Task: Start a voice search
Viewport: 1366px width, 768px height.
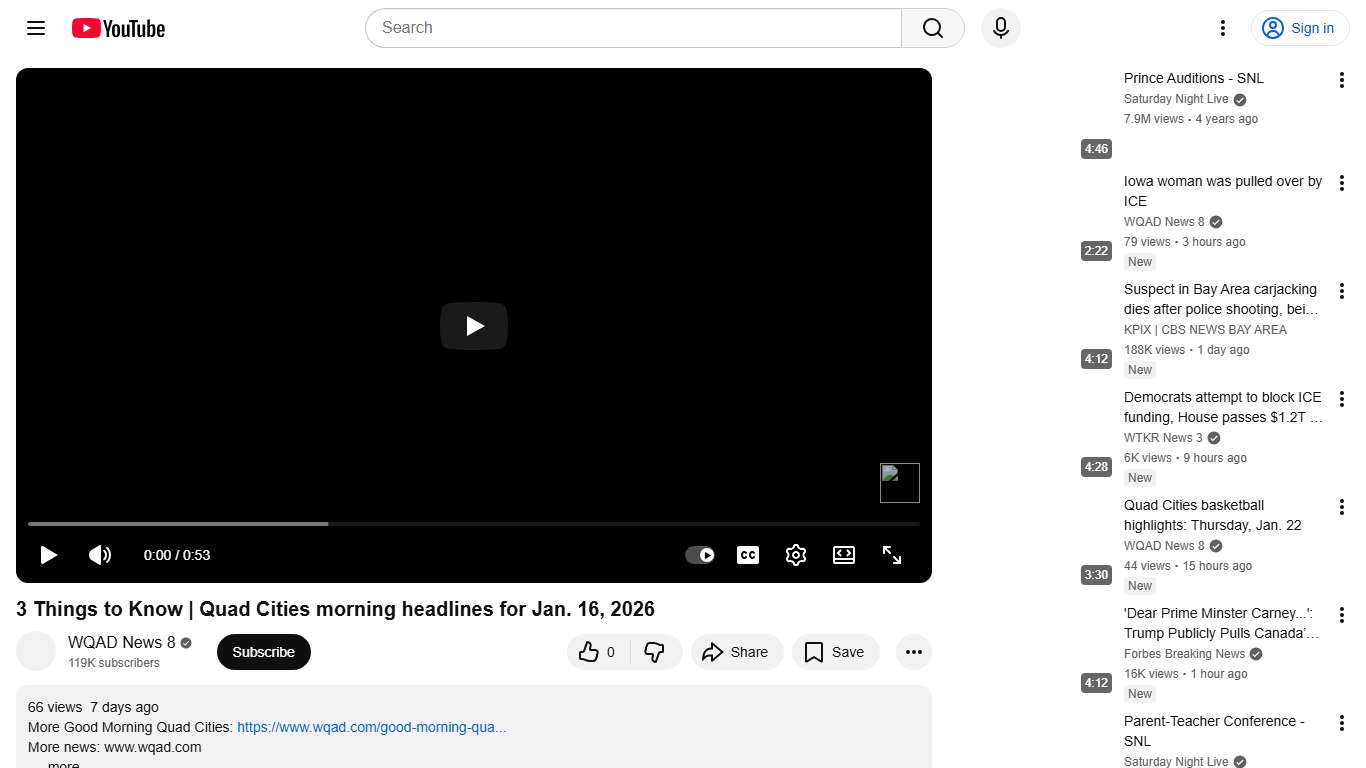Action: pyautogui.click(x=1000, y=28)
